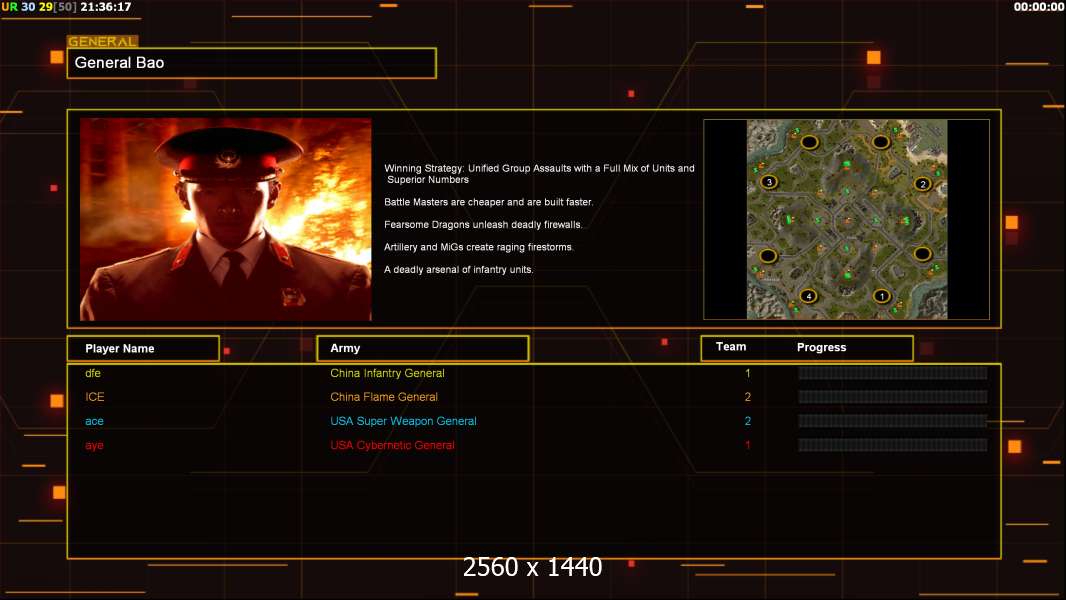
Task: Click the General Bao name field
Action: [252, 63]
